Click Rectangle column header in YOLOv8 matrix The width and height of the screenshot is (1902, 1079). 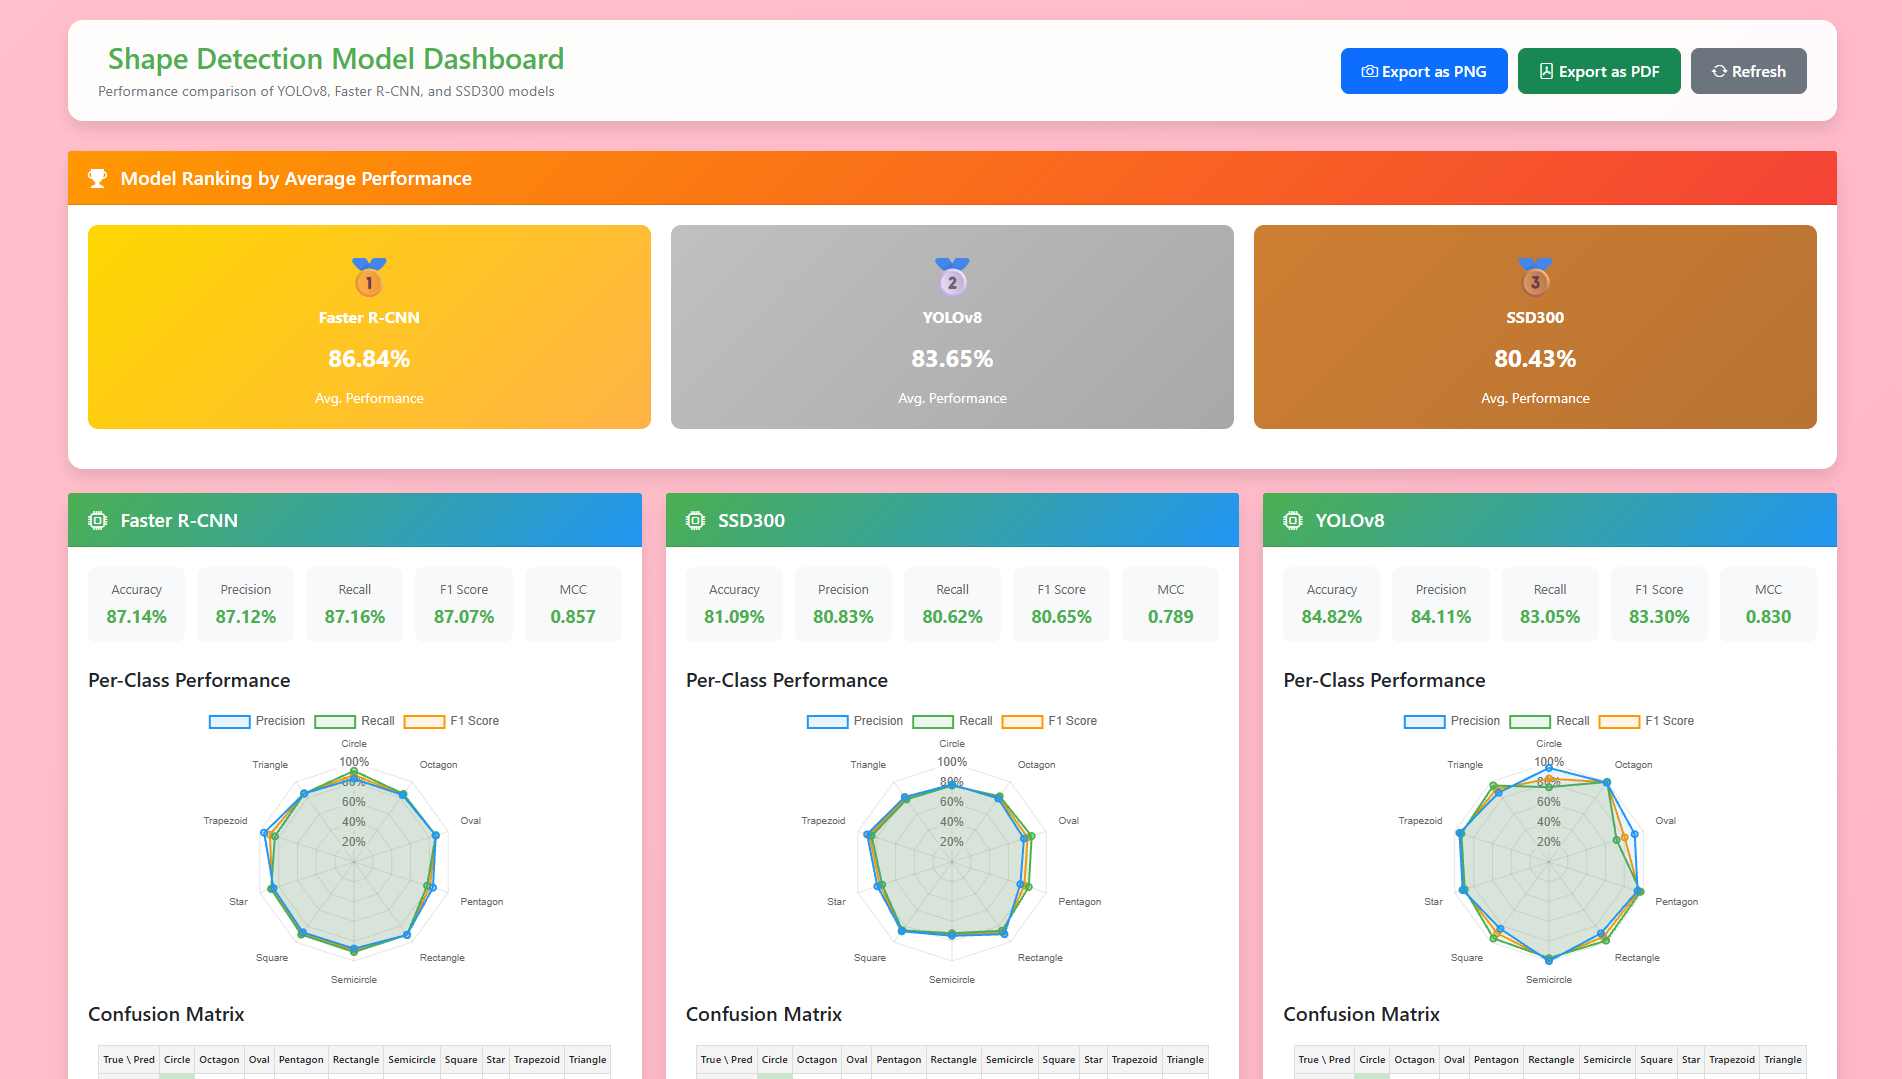[1551, 1060]
